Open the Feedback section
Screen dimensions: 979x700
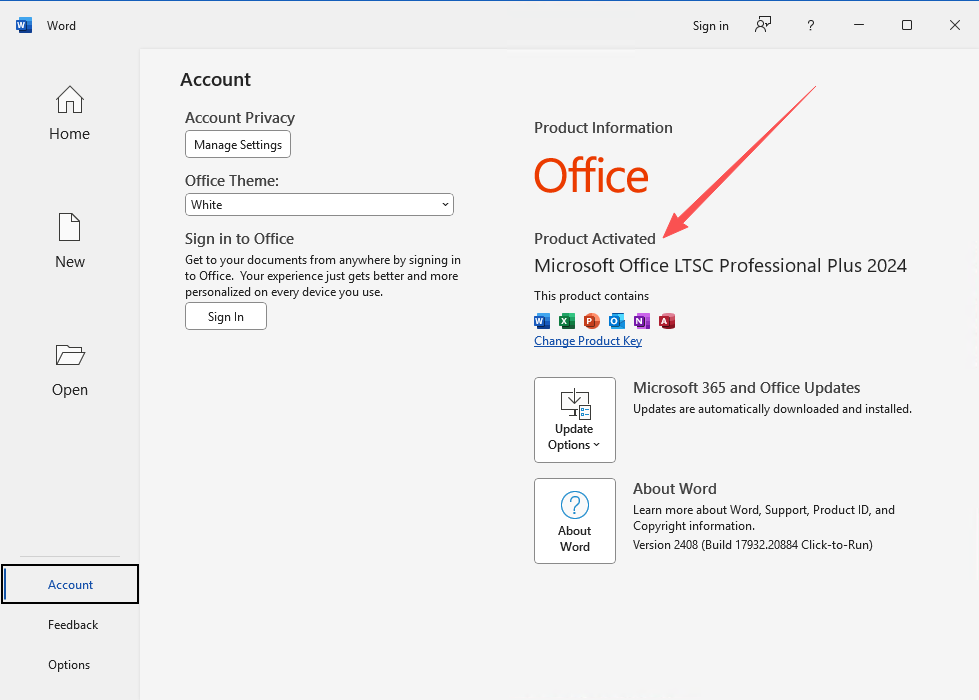pos(72,625)
